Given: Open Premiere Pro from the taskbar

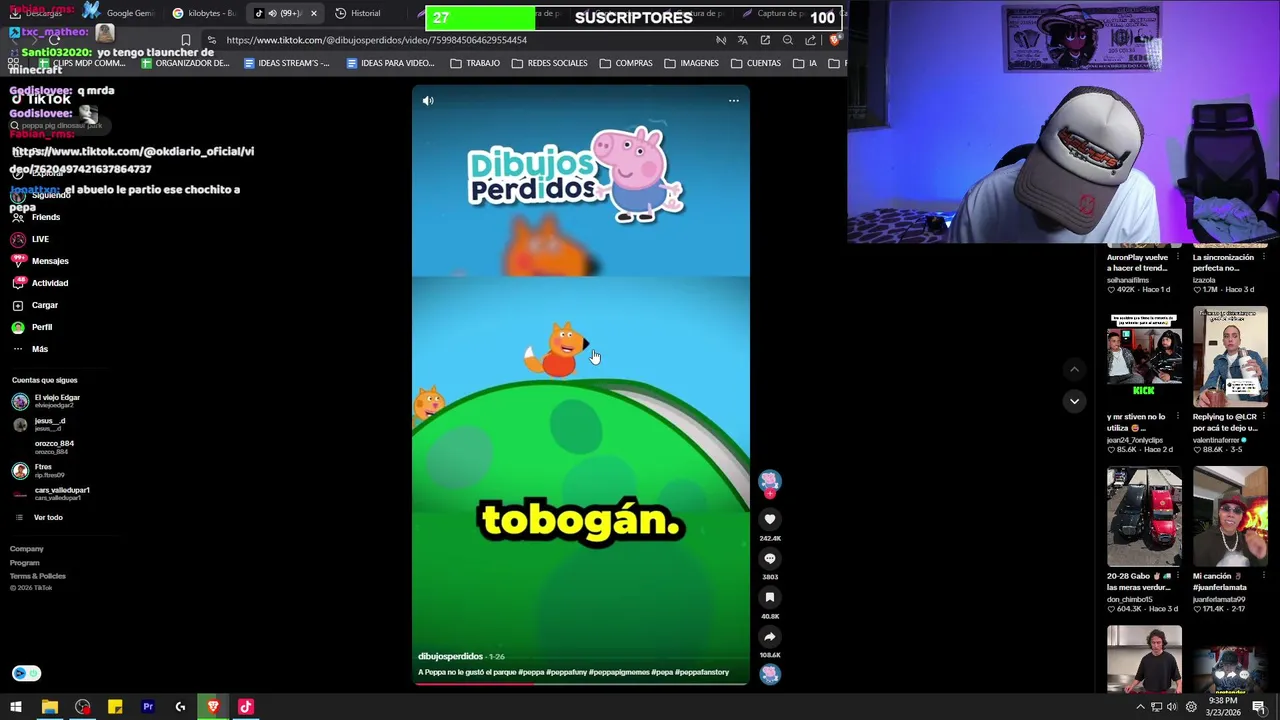Looking at the screenshot, I should (148, 707).
